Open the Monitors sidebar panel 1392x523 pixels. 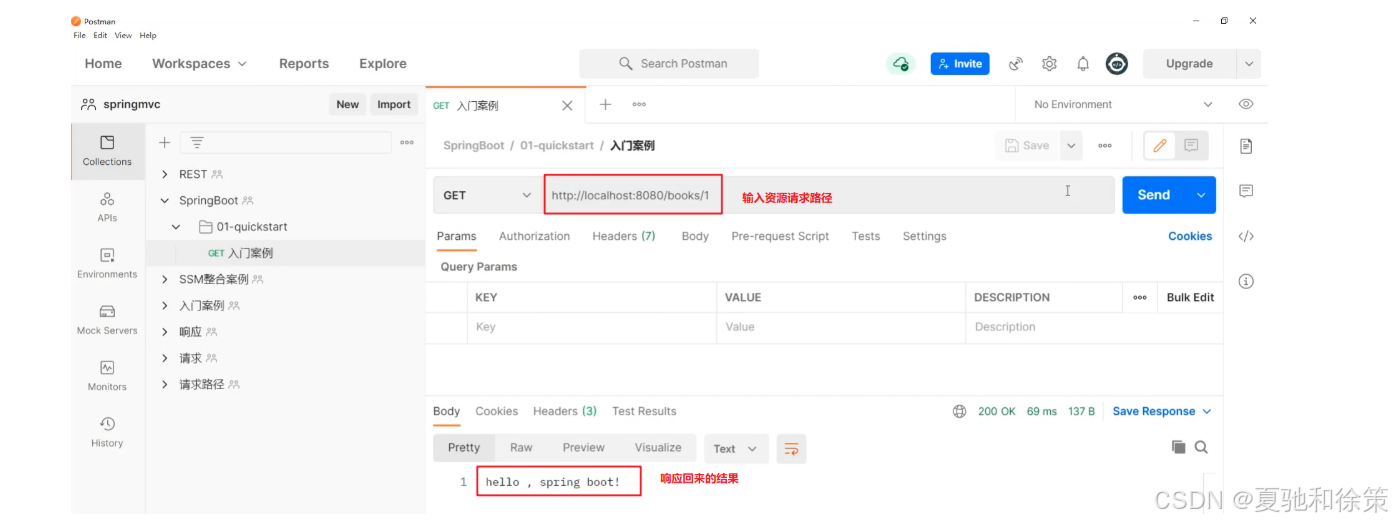coord(107,375)
